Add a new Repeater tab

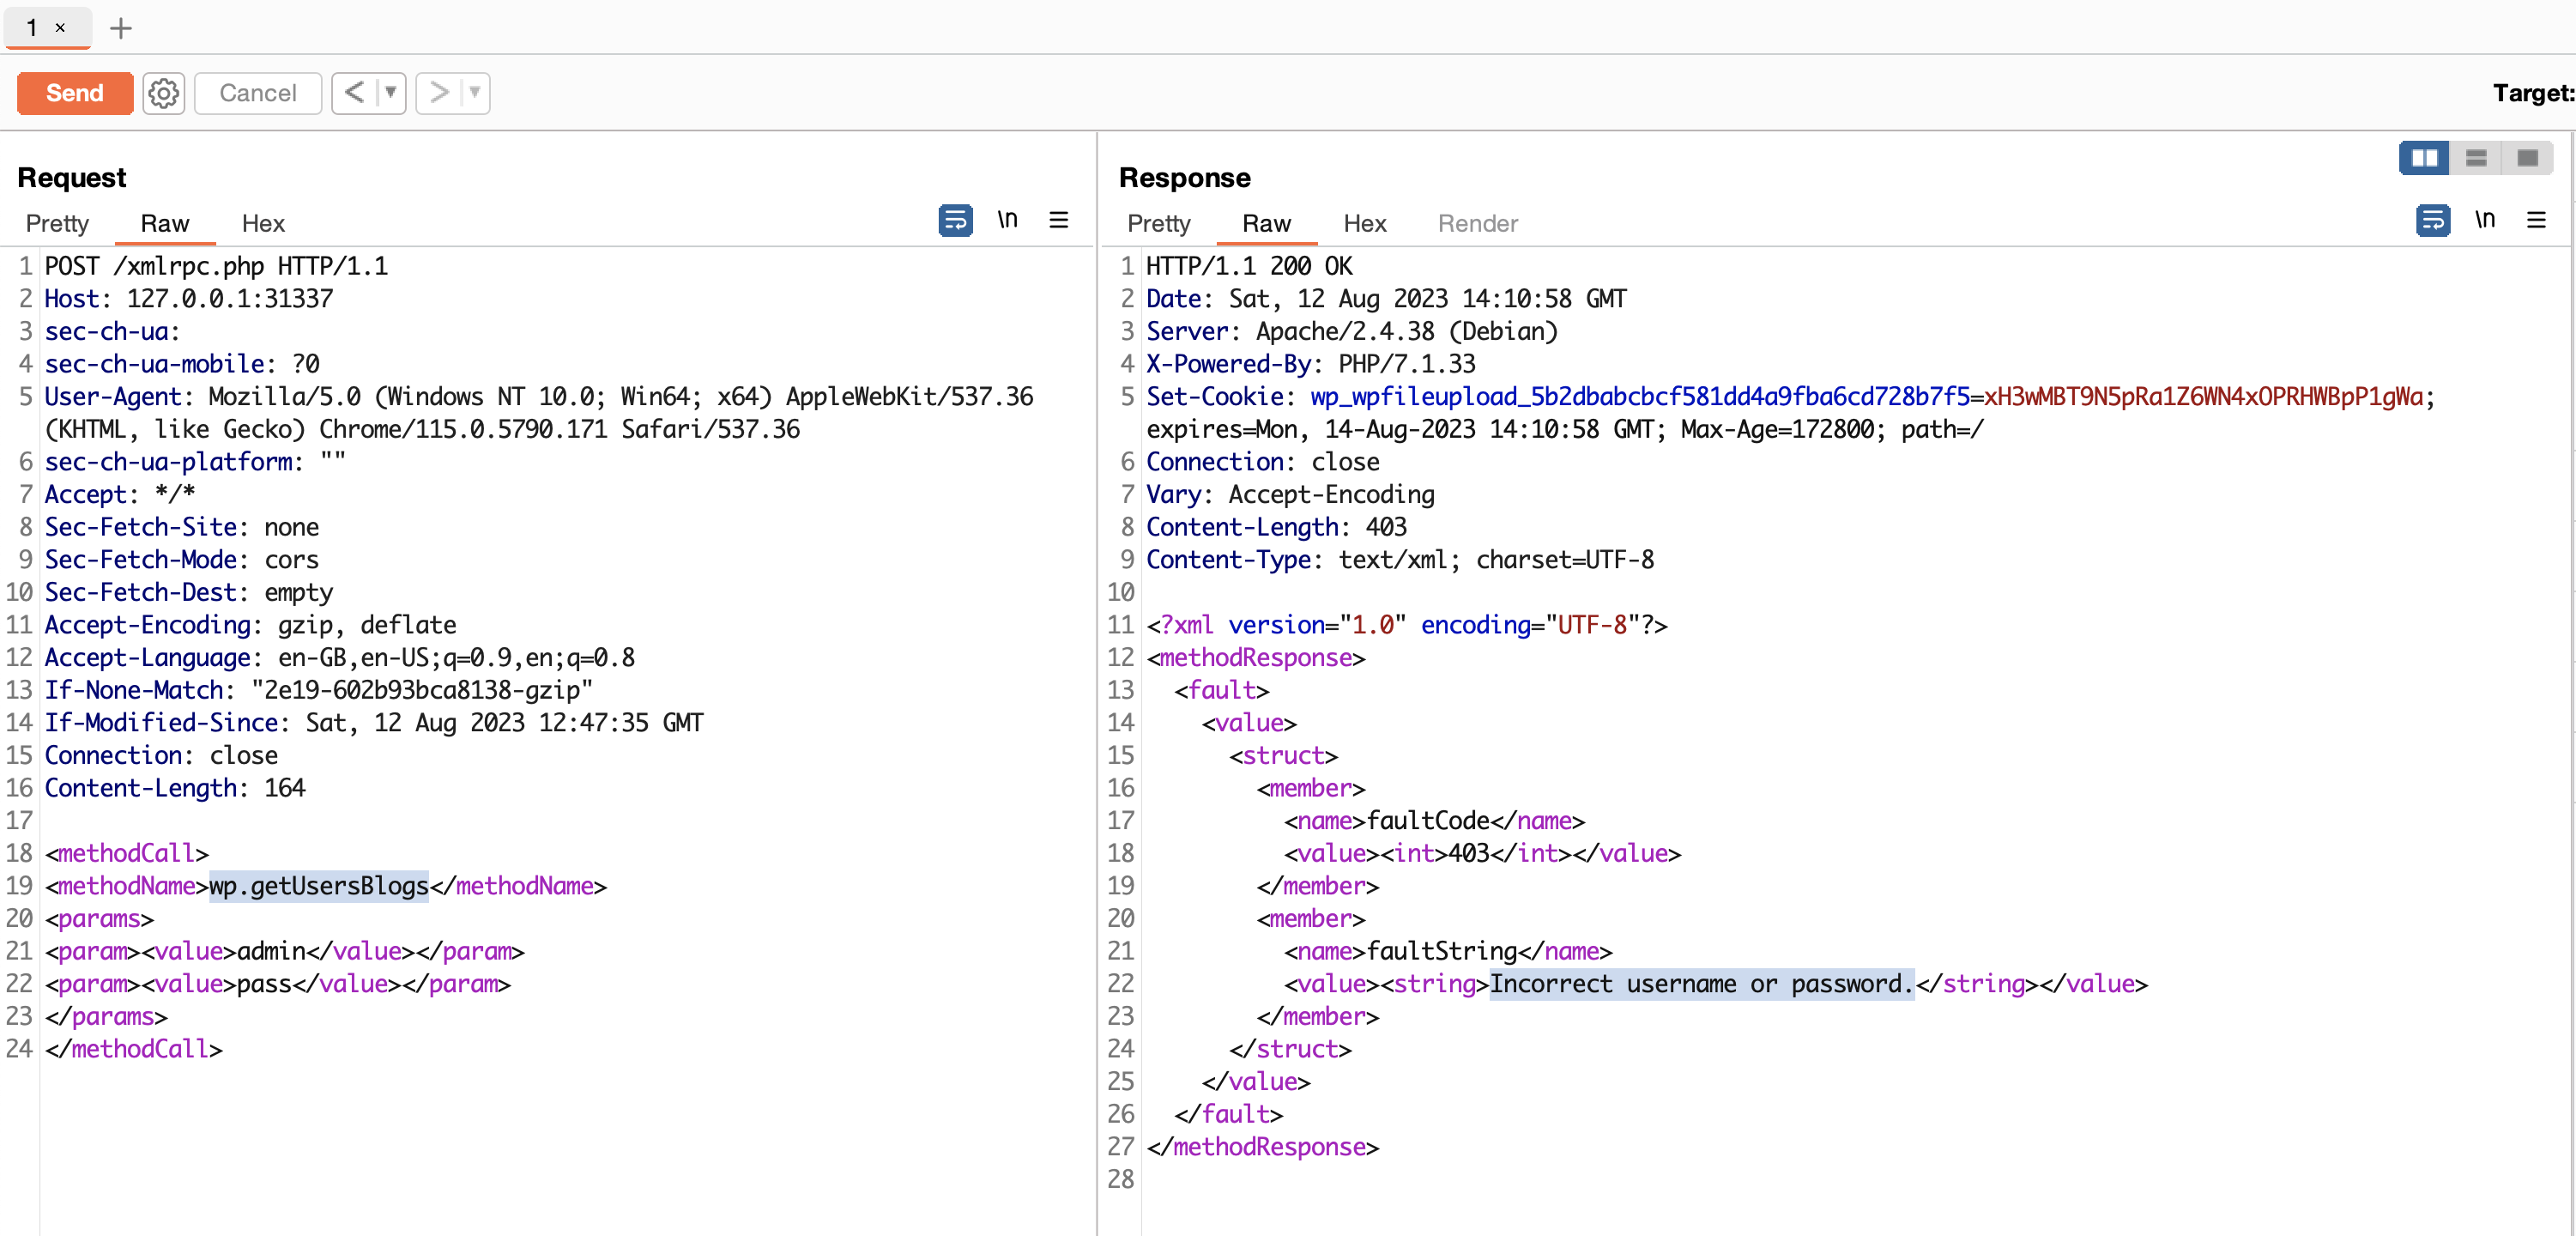click(121, 28)
